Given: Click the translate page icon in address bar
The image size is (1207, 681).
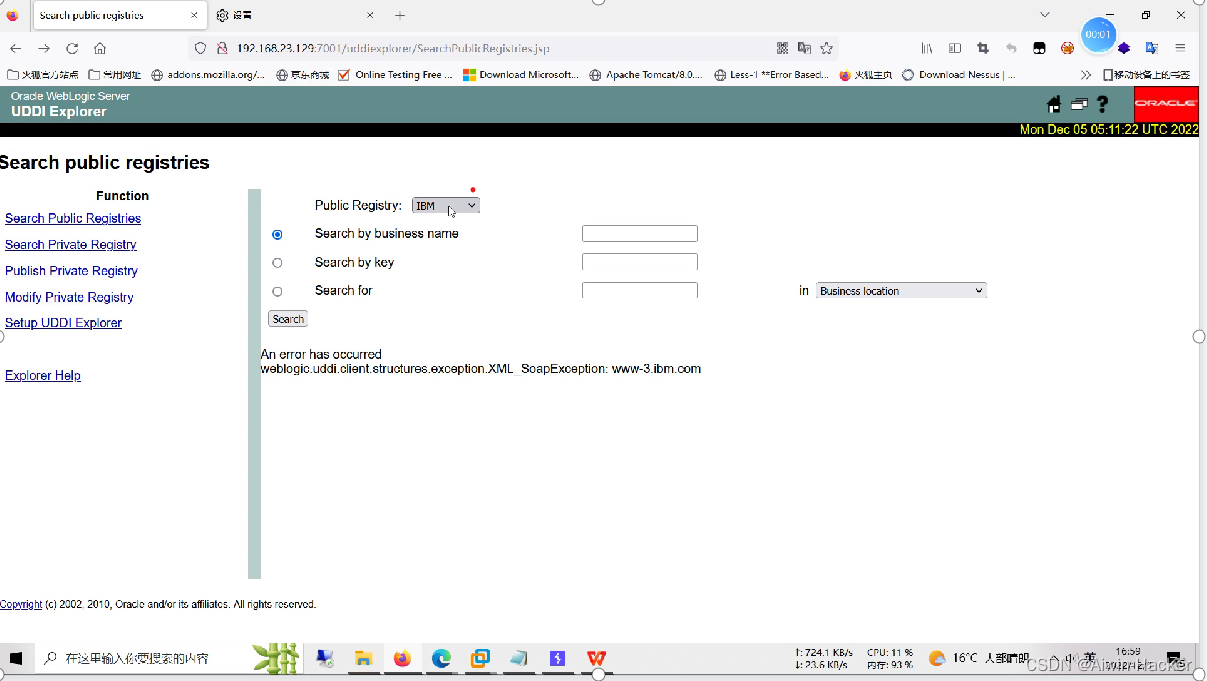Looking at the screenshot, I should click(x=804, y=48).
